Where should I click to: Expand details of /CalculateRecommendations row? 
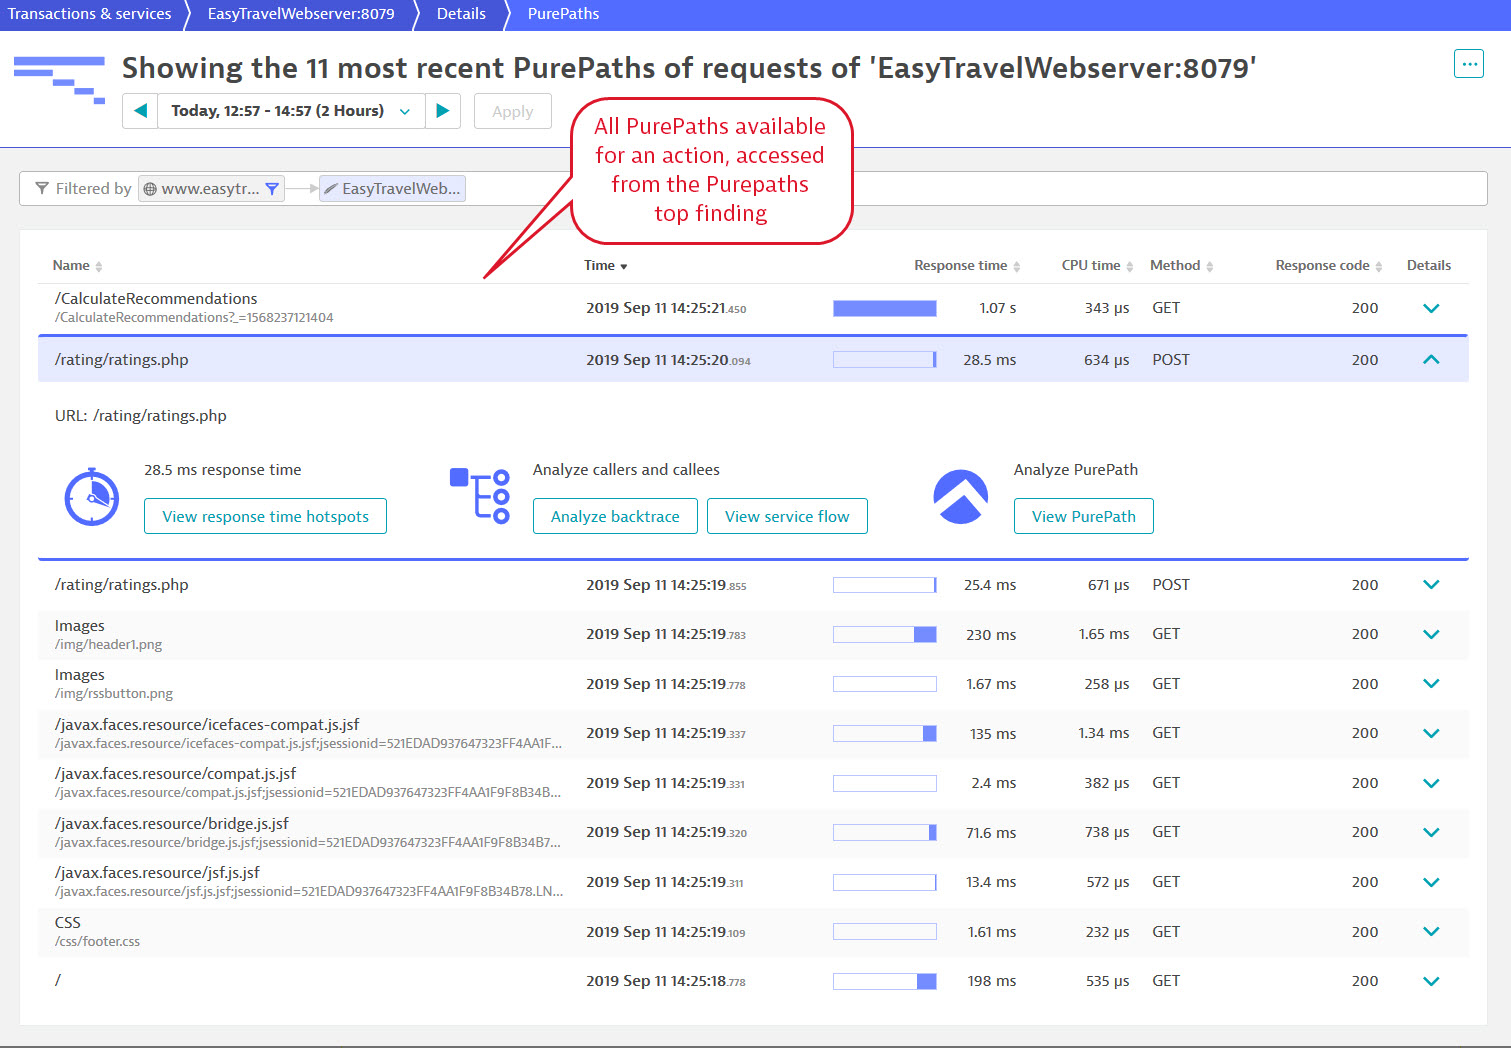click(x=1431, y=308)
